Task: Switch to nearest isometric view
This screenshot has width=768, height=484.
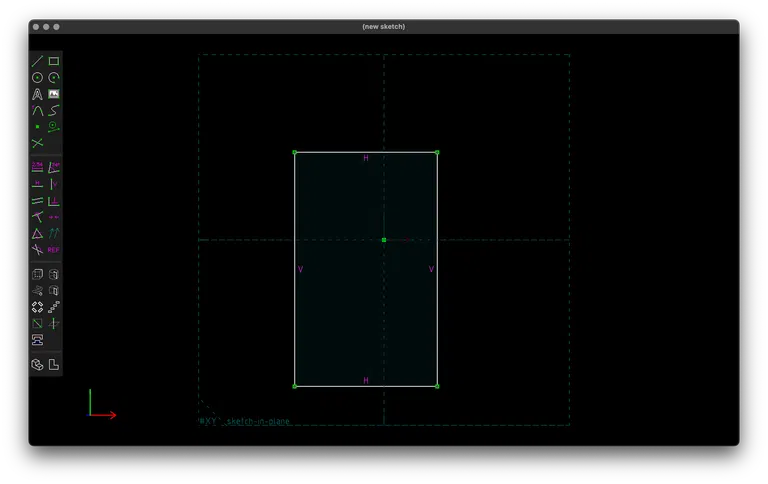Action: coord(37,364)
